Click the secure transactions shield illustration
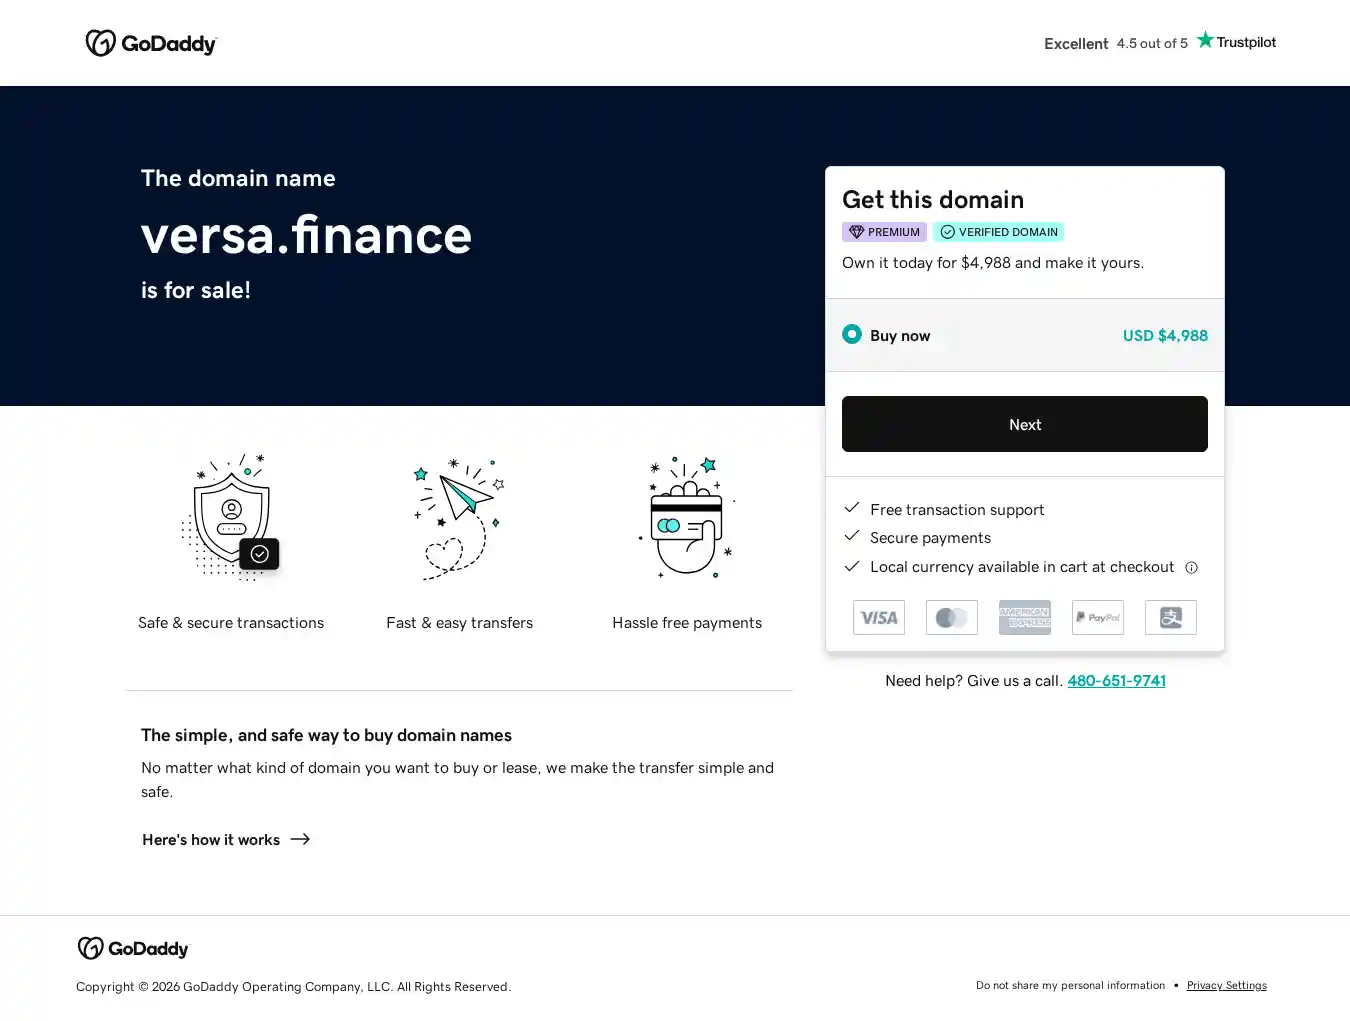Viewport: 1350px width, 1021px height. click(232, 518)
